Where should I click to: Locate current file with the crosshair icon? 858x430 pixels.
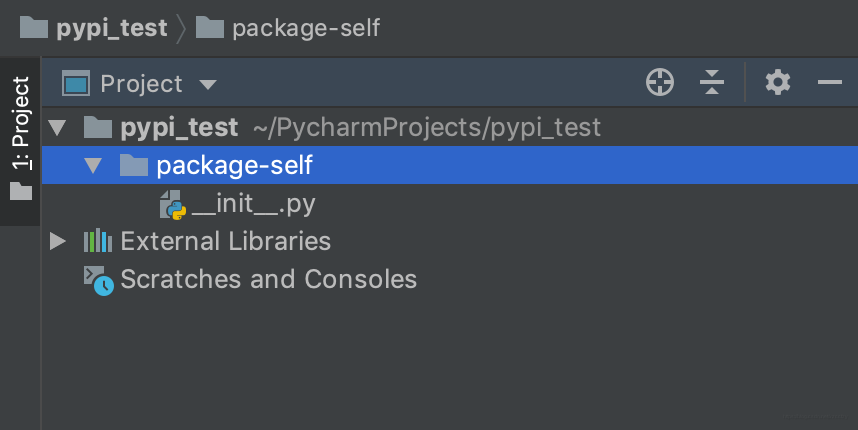tap(660, 83)
